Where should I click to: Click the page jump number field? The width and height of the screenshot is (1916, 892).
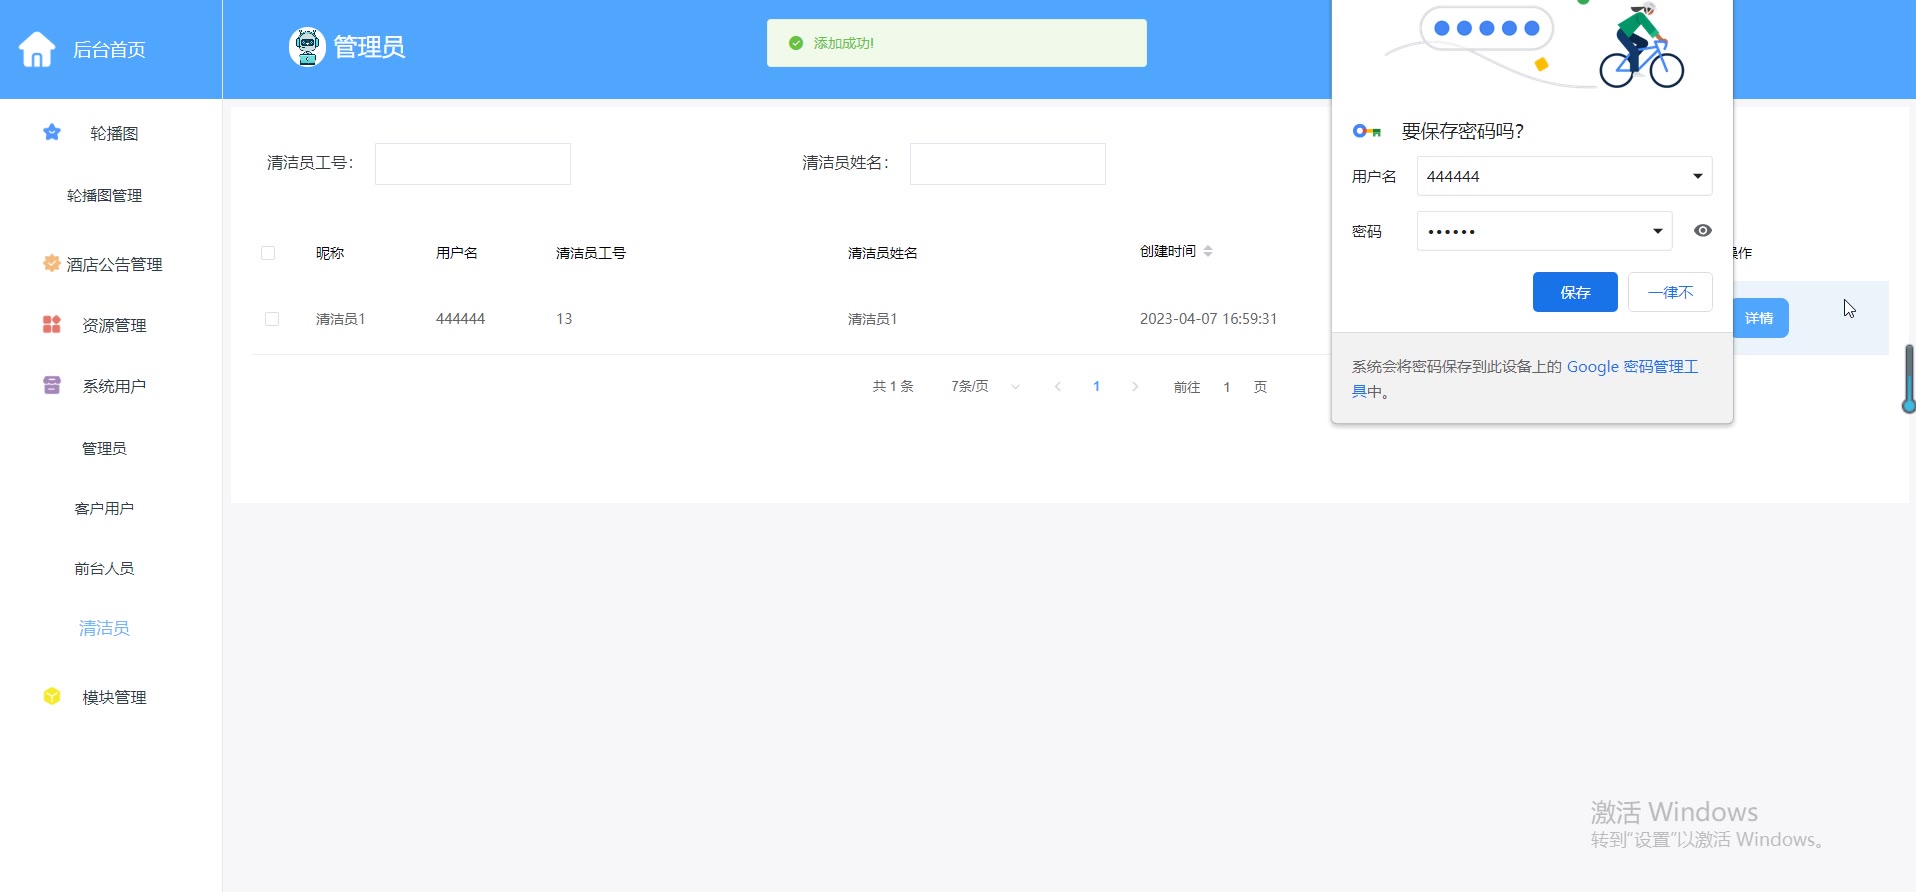pos(1227,387)
